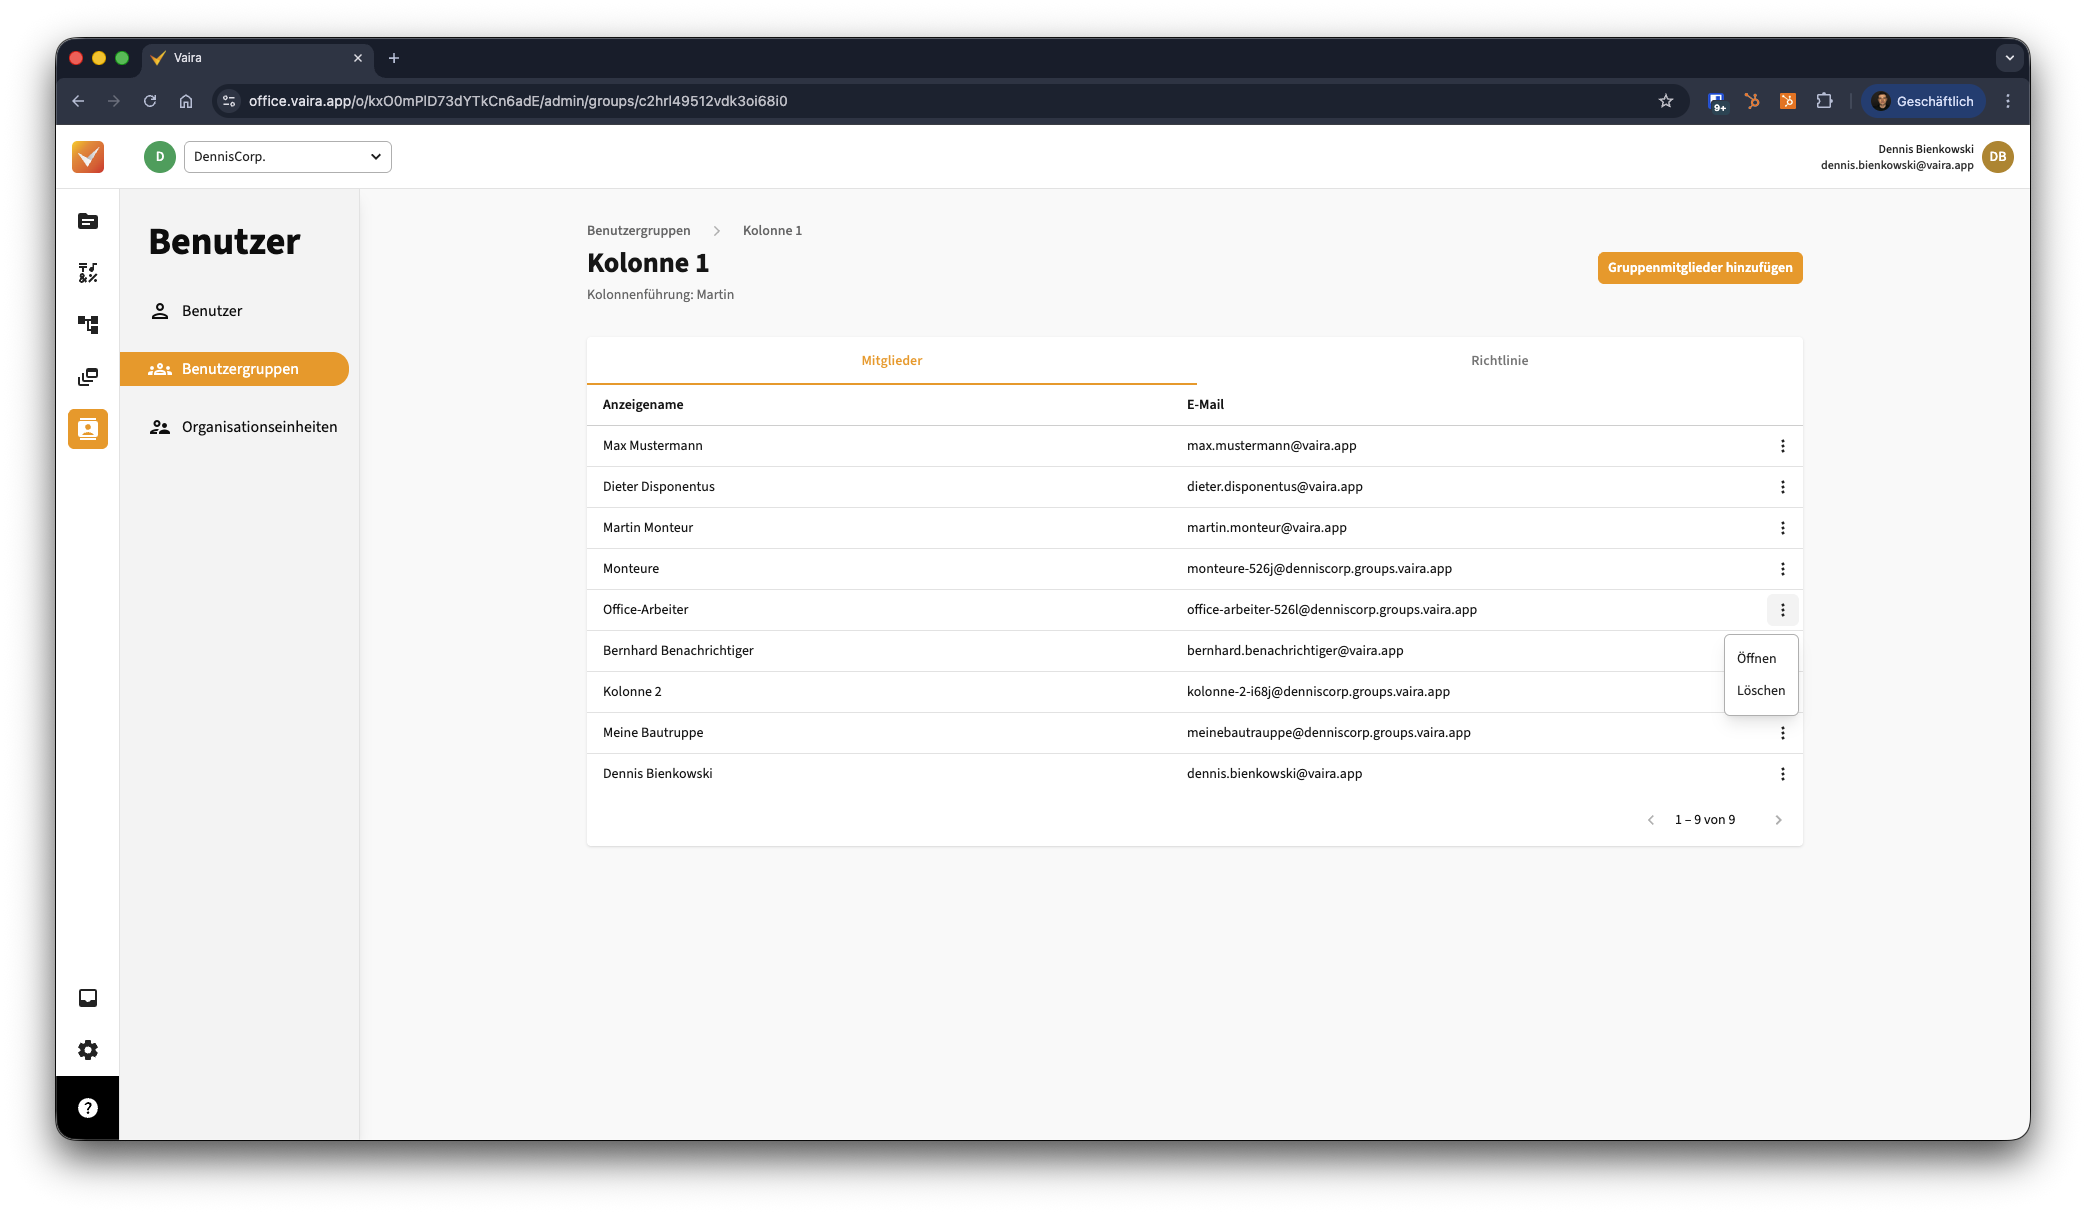Switch to the Richtlinie tab
2086x1214 pixels.
(x=1499, y=361)
